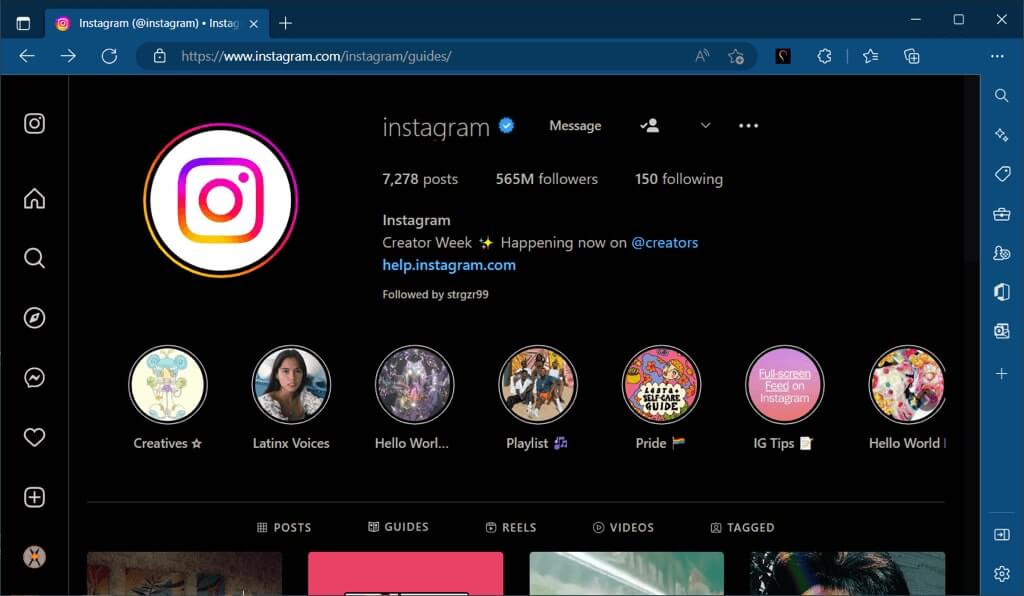Select the Home icon in Instagram's sidebar
Screen dimensions: 1024x596
point(34,198)
